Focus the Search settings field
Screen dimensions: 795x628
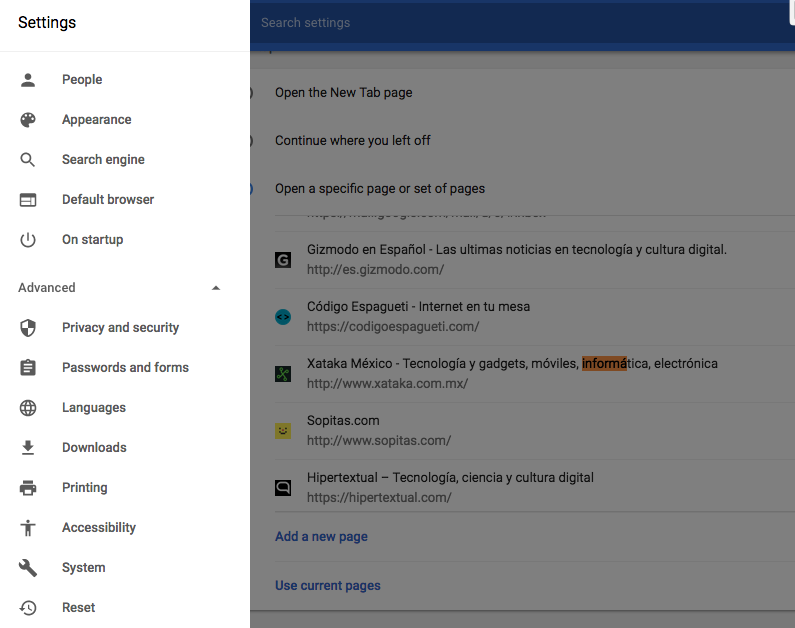(x=522, y=23)
